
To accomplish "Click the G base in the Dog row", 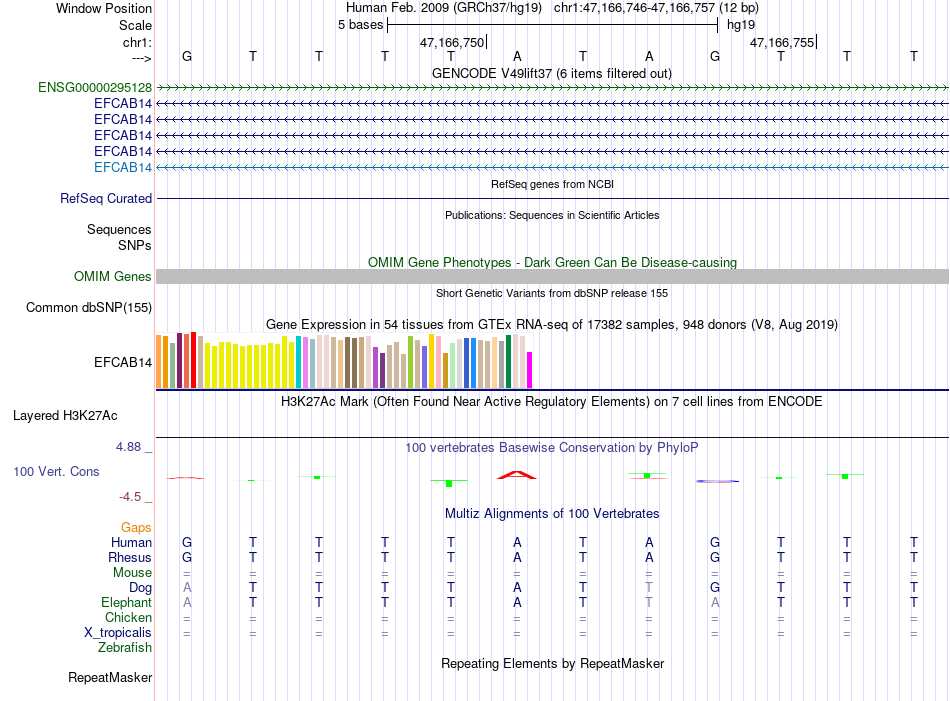I will point(715,587).
